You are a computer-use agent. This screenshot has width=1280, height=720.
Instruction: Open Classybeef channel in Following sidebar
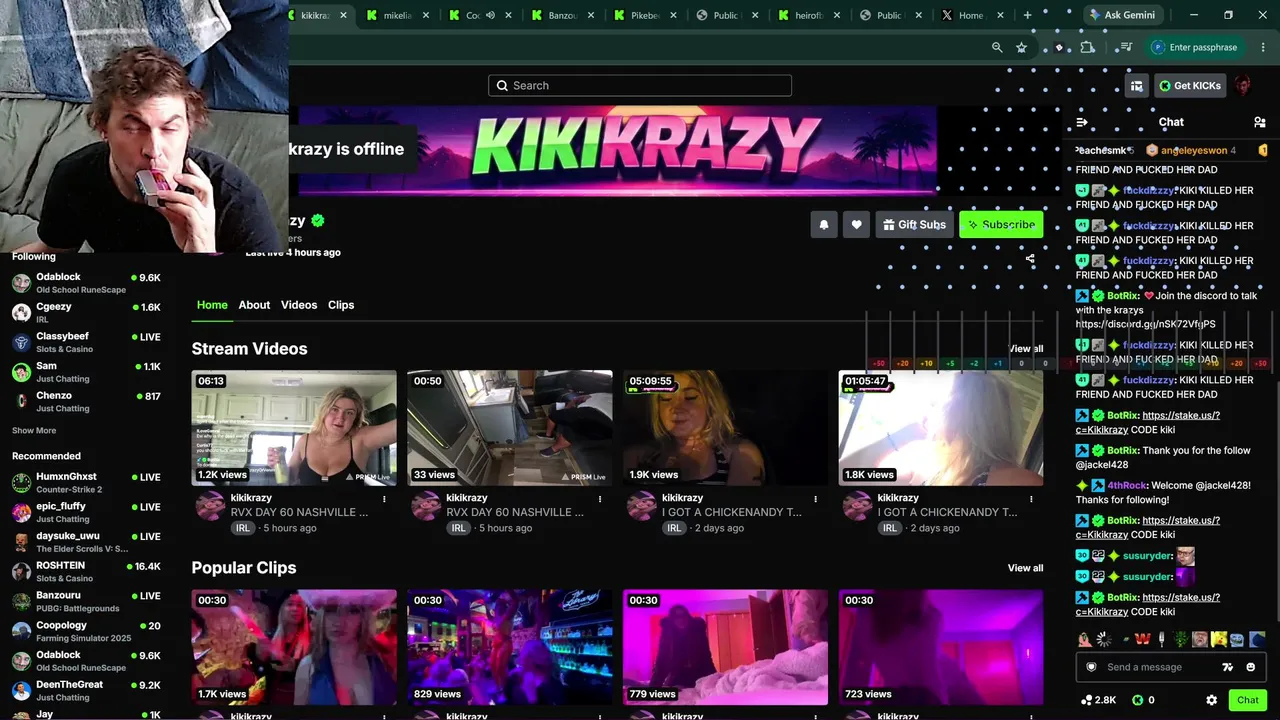(86, 342)
